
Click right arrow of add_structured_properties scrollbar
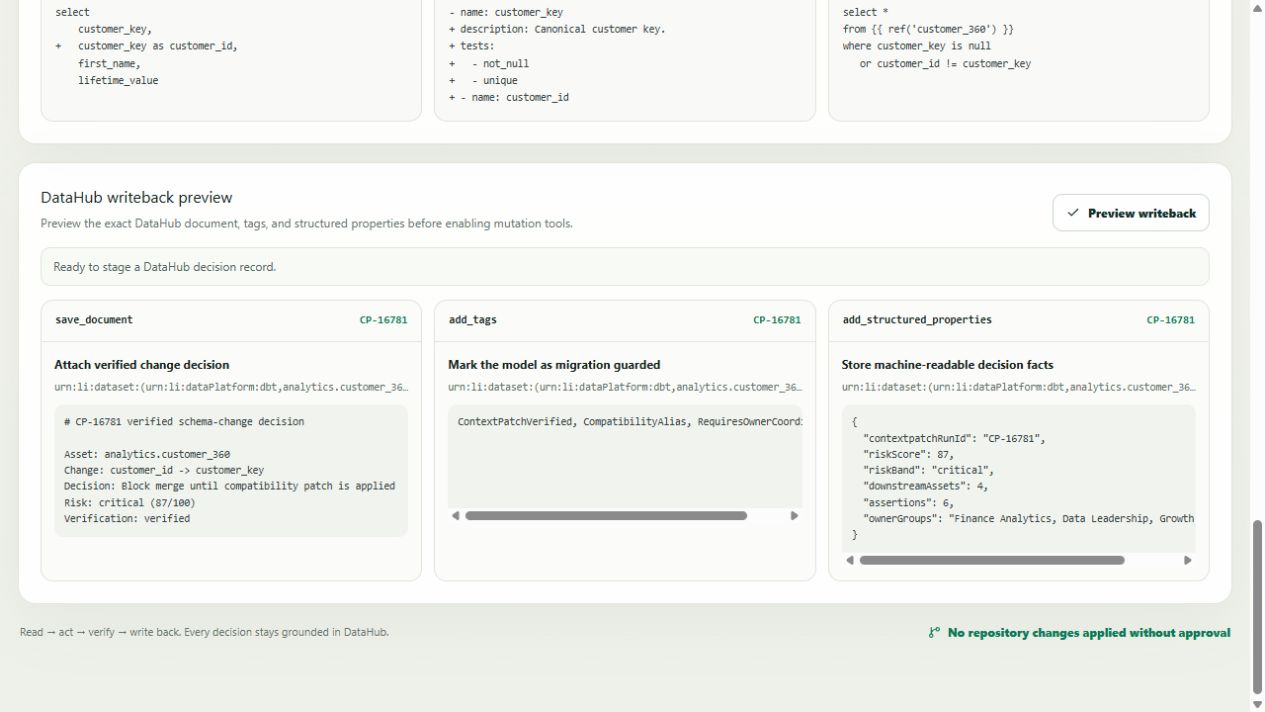click(1188, 560)
